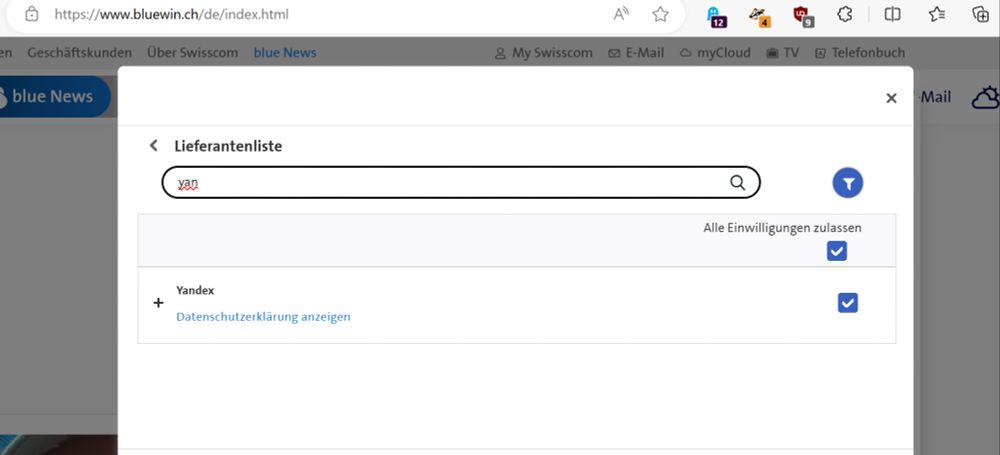Image resolution: width=1000 pixels, height=455 pixels.
Task: Open the Read aloud icon
Action: click(621, 14)
